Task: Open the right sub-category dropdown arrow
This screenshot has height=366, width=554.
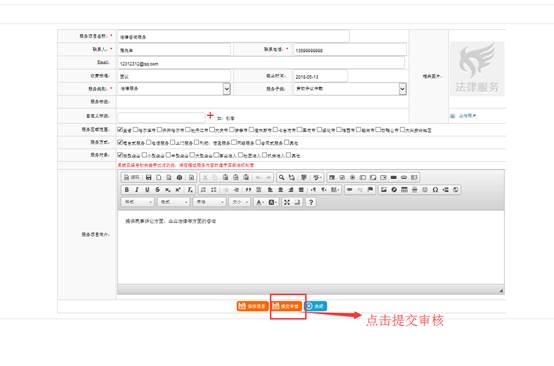Action: [x=402, y=89]
